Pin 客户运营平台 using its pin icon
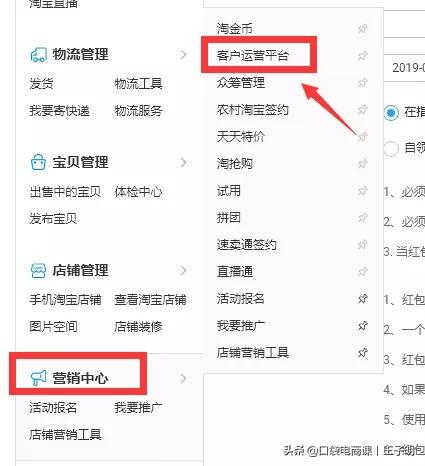The height and width of the screenshot is (466, 425). pos(363,55)
